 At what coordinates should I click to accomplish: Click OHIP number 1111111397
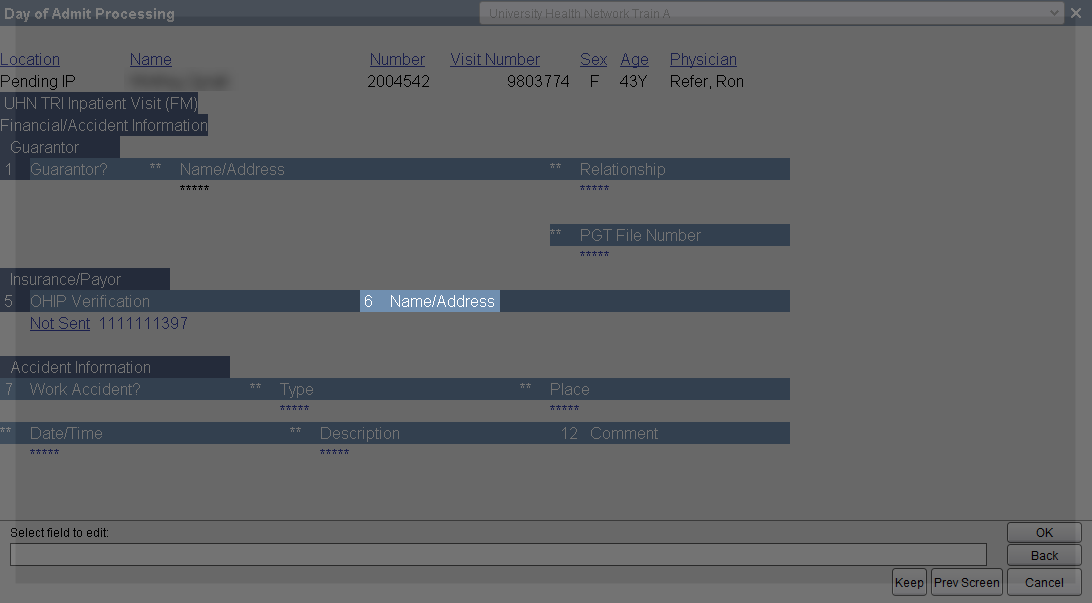pyautogui.click(x=143, y=324)
